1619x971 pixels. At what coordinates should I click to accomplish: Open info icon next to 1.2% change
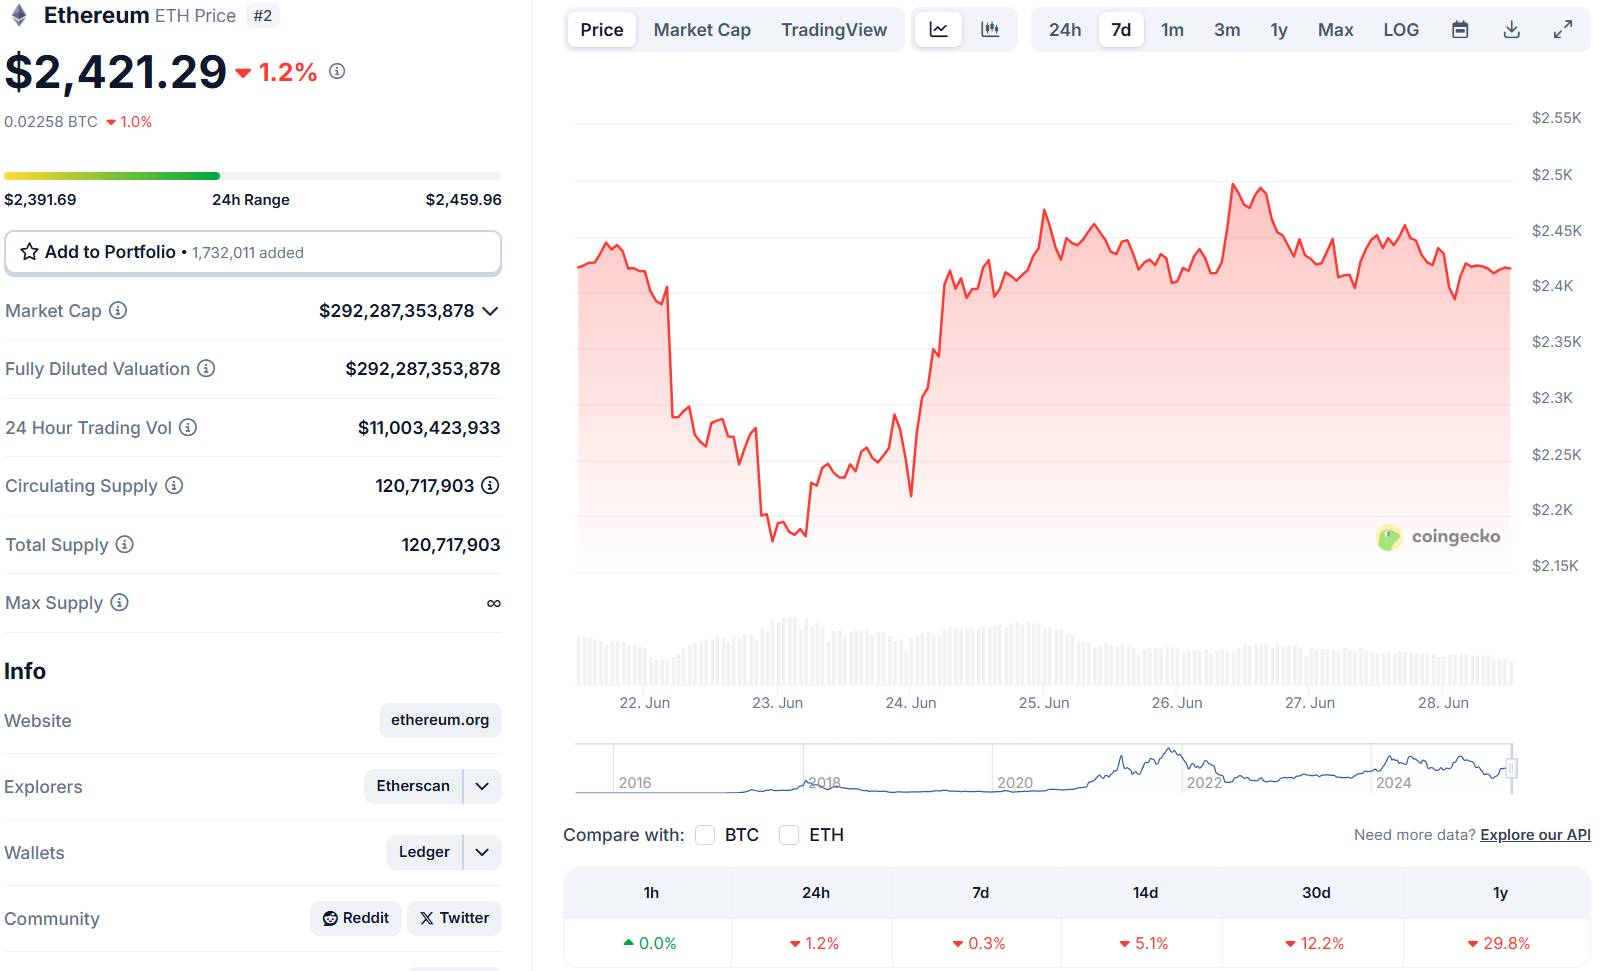(337, 71)
